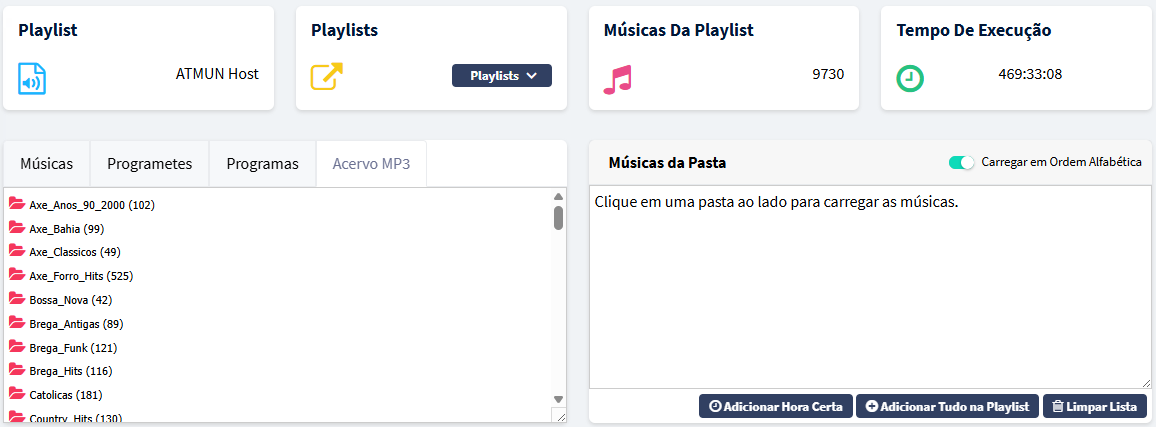Click the audio file icon under Playlist

[x=32, y=78]
